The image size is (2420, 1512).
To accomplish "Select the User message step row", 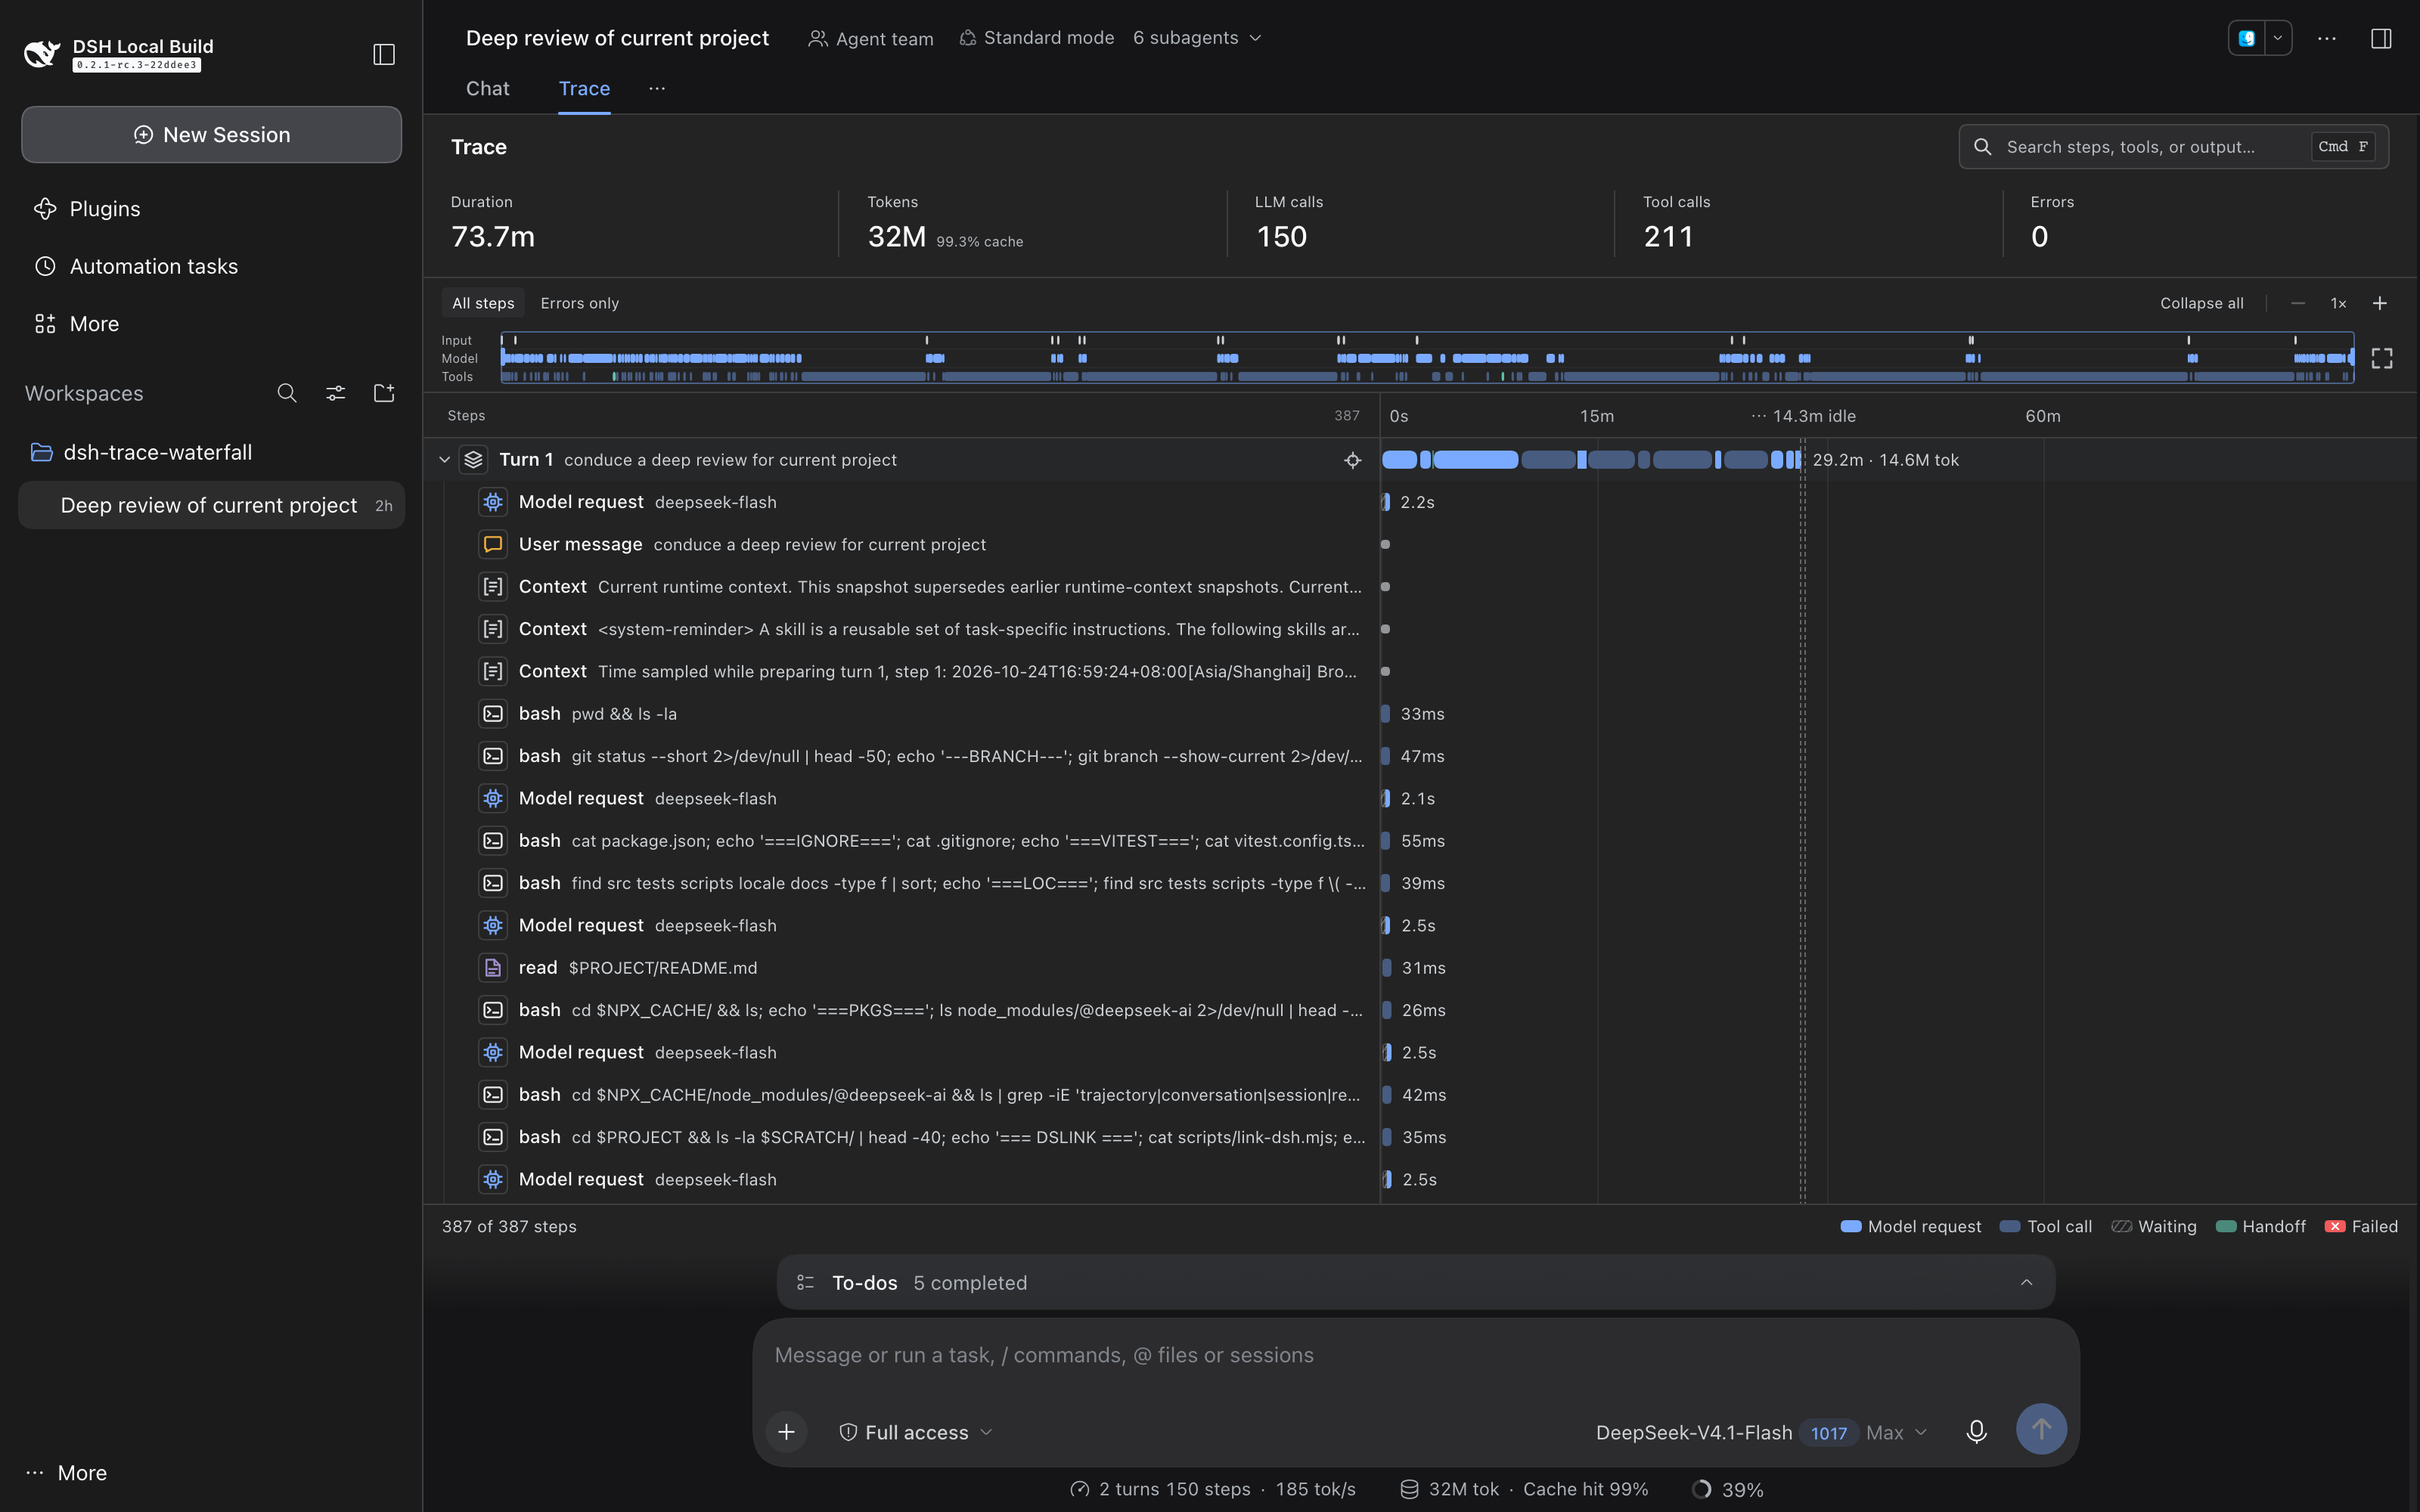I will pos(901,544).
